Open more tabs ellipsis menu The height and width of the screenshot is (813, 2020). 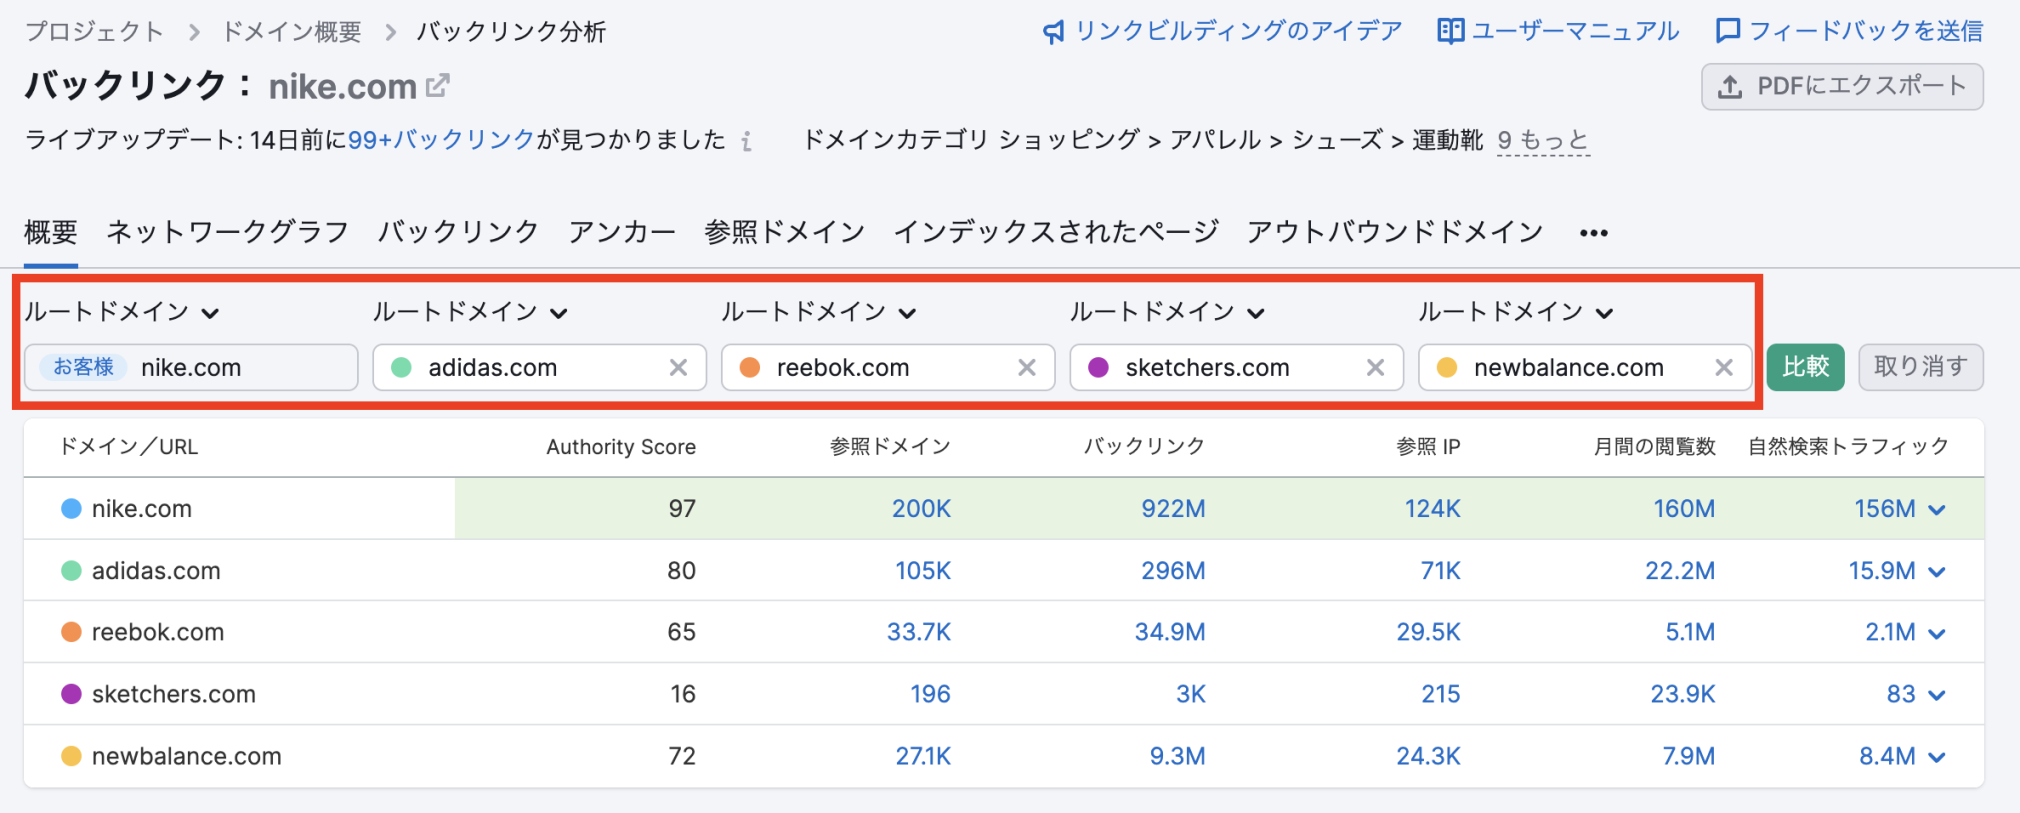click(1594, 233)
